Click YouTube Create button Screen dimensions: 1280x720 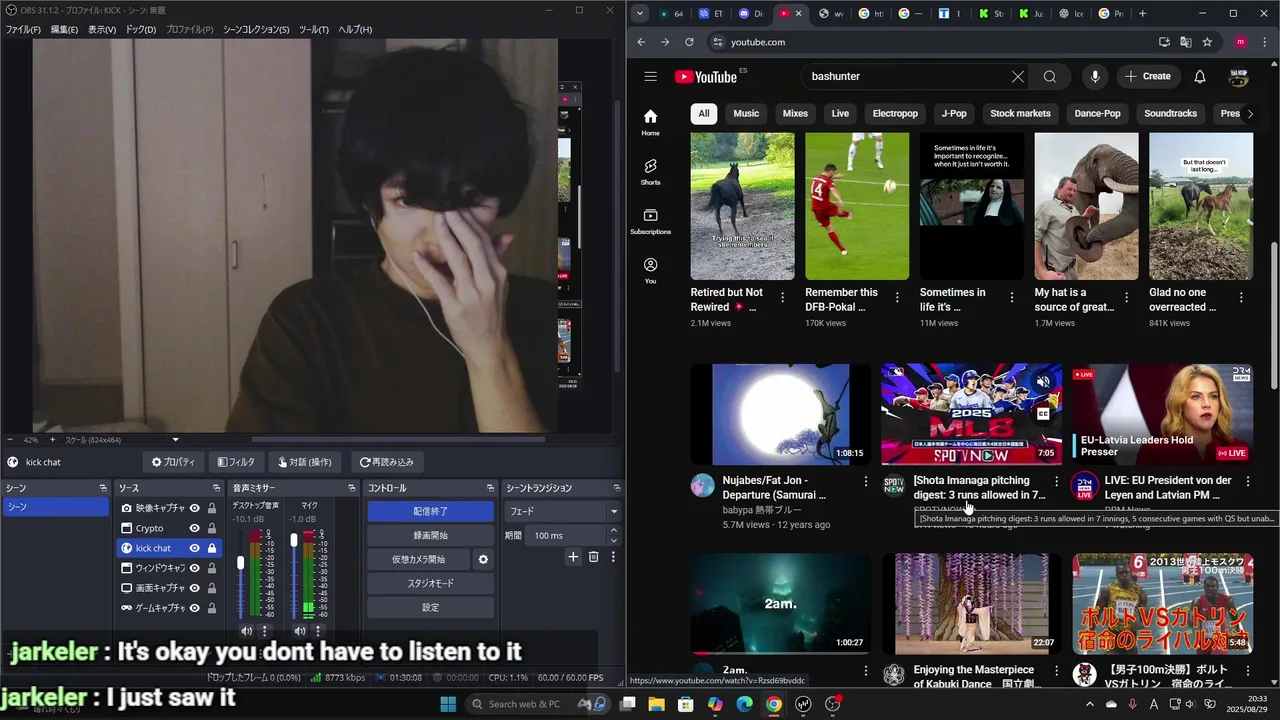pos(1148,76)
